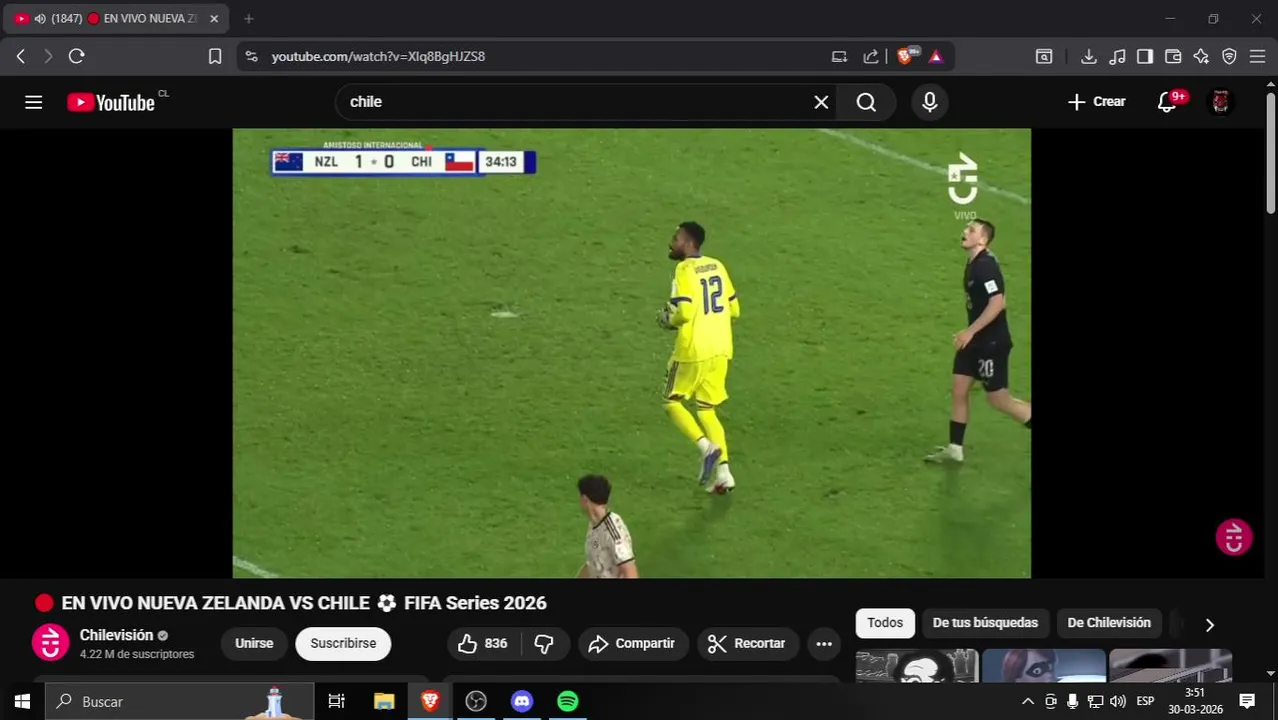Toggle the browser sidebar panel

[x=1145, y=56]
